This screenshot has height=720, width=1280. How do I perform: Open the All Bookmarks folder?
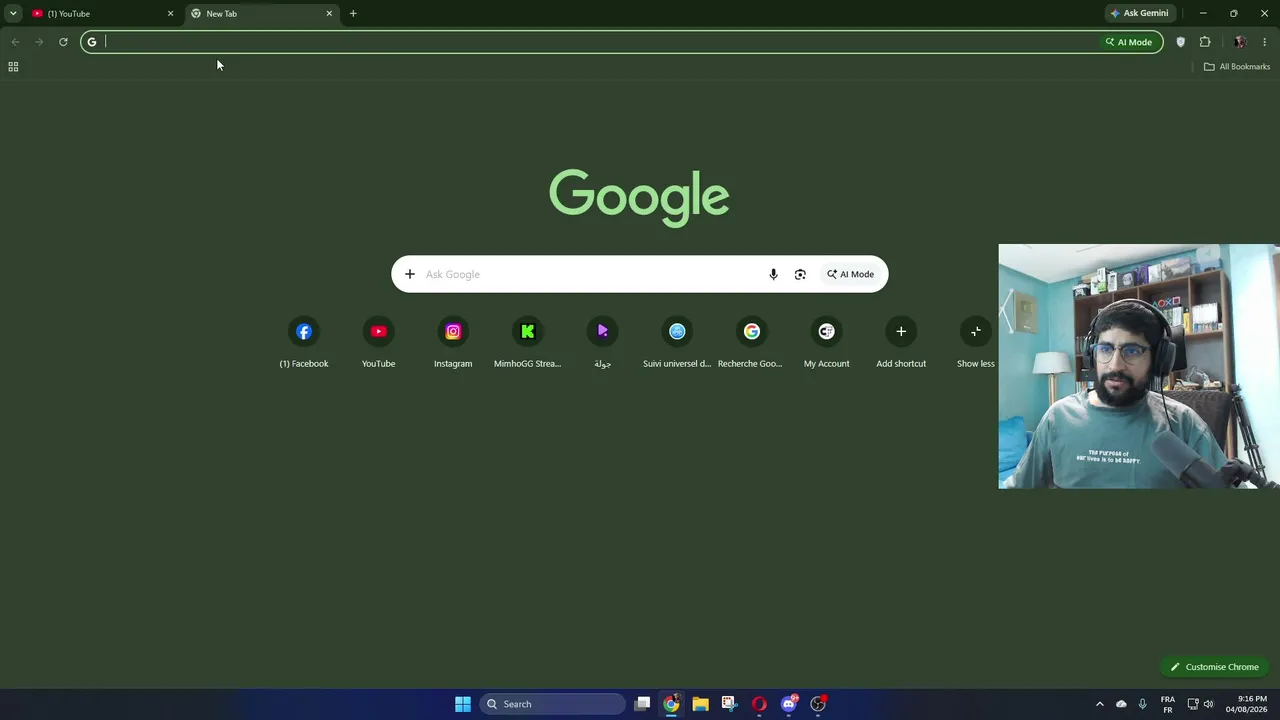1237,67
